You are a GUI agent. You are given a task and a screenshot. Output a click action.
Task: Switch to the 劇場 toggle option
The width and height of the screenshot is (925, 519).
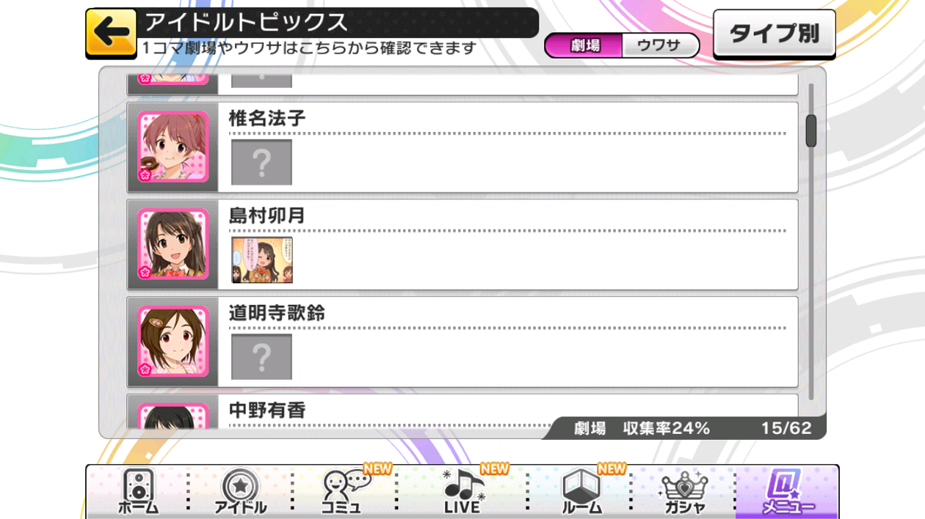(x=585, y=45)
